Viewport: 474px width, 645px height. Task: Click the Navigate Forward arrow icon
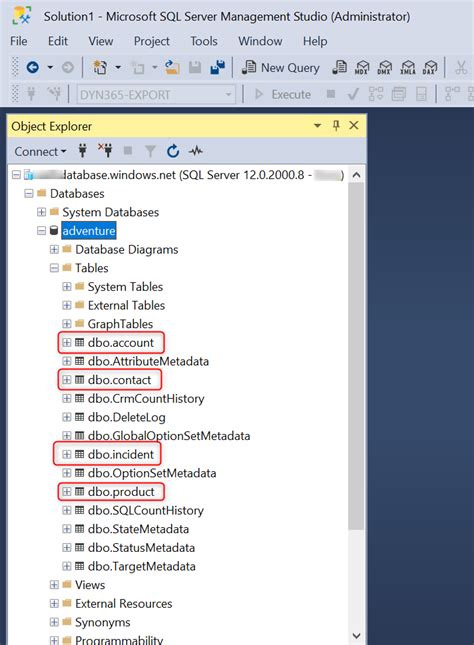[67, 67]
